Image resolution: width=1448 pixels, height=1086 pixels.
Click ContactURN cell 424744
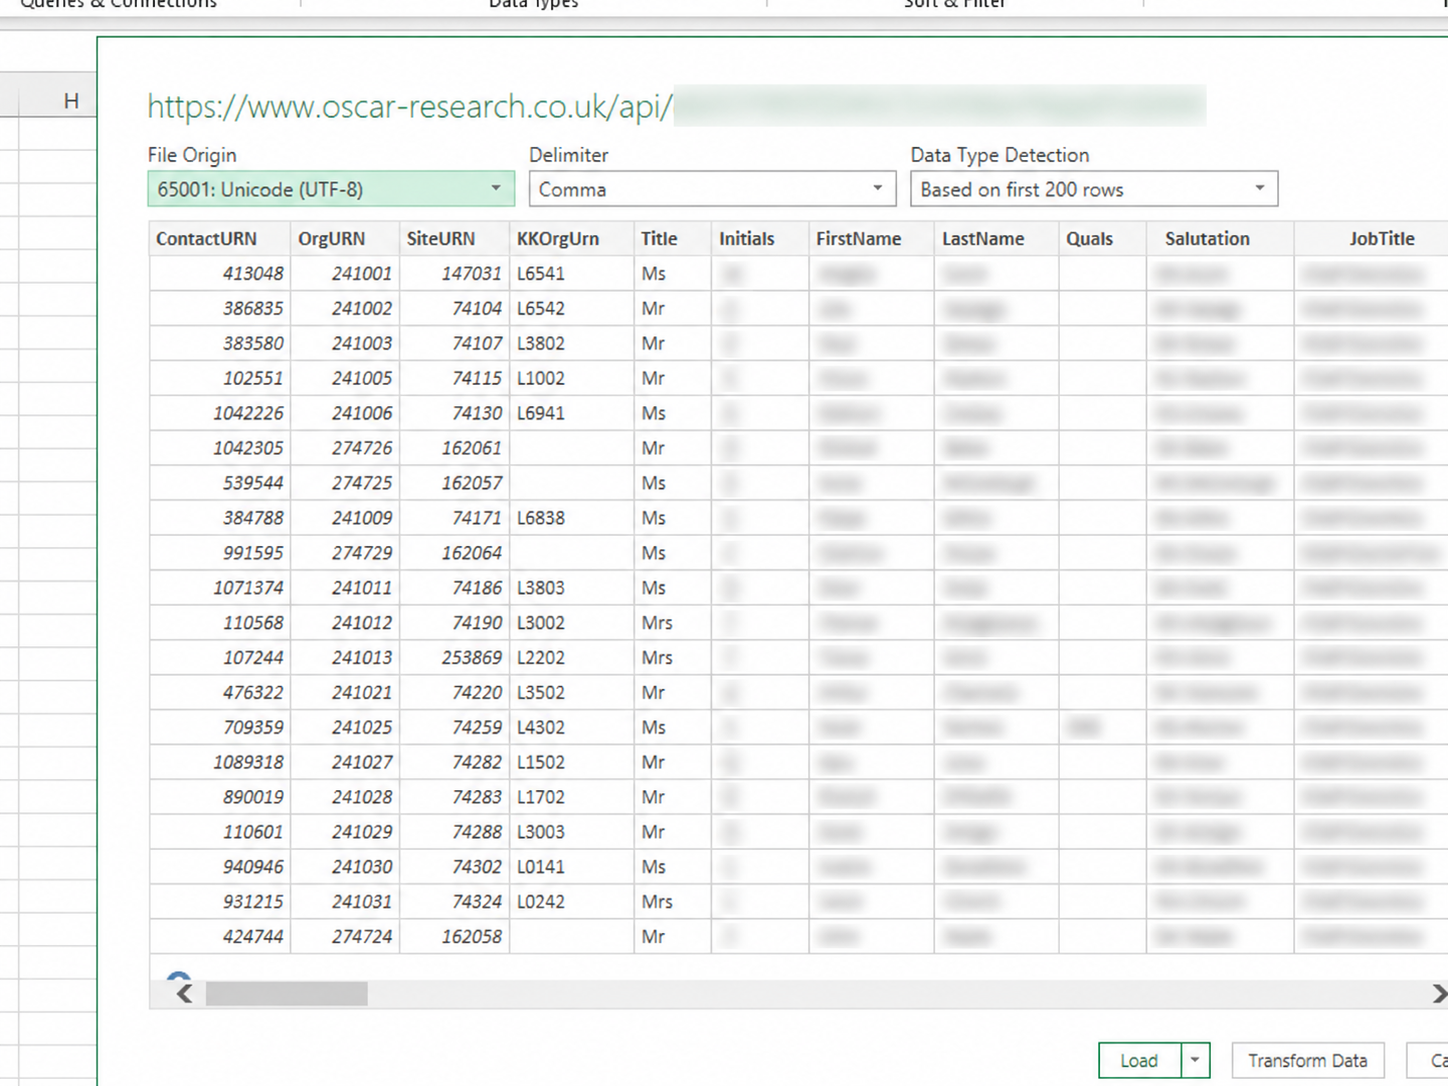pos(220,937)
